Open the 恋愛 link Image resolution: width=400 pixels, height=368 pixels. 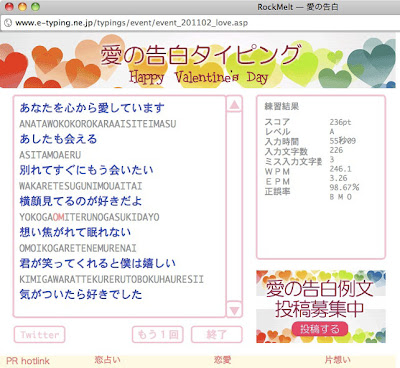pos(222,360)
